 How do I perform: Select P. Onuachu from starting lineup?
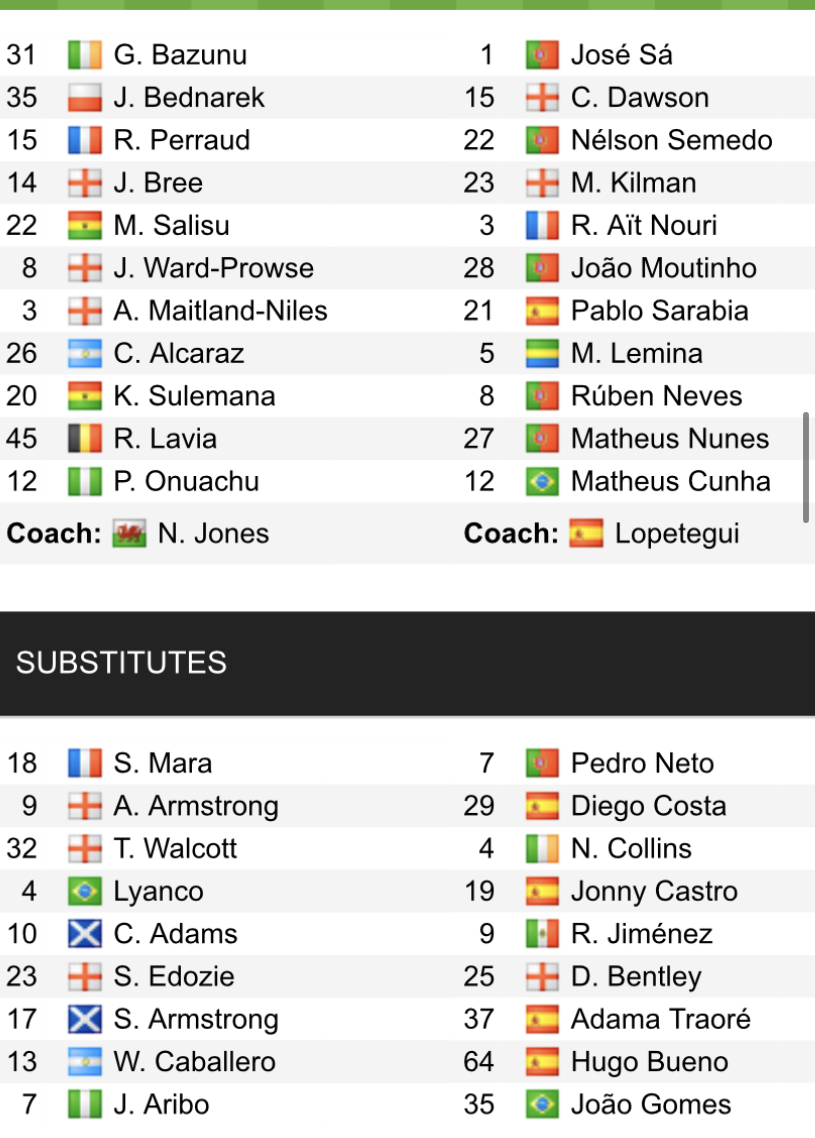tap(186, 482)
